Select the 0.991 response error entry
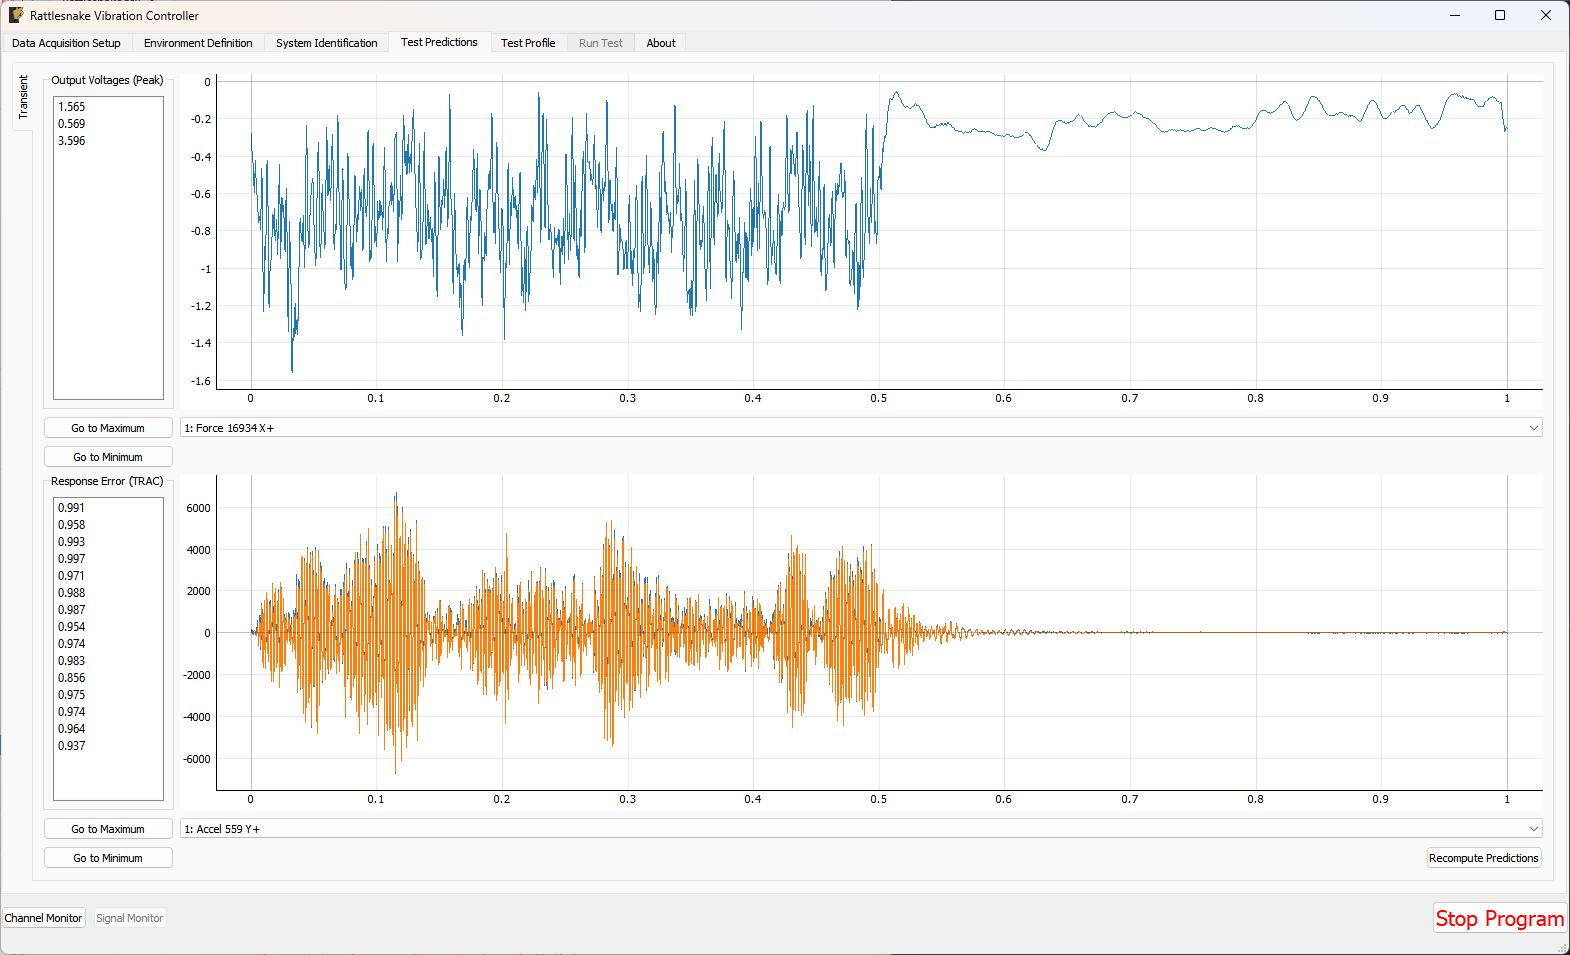Screen dimensions: 1570x955 pyautogui.click(x=72, y=508)
